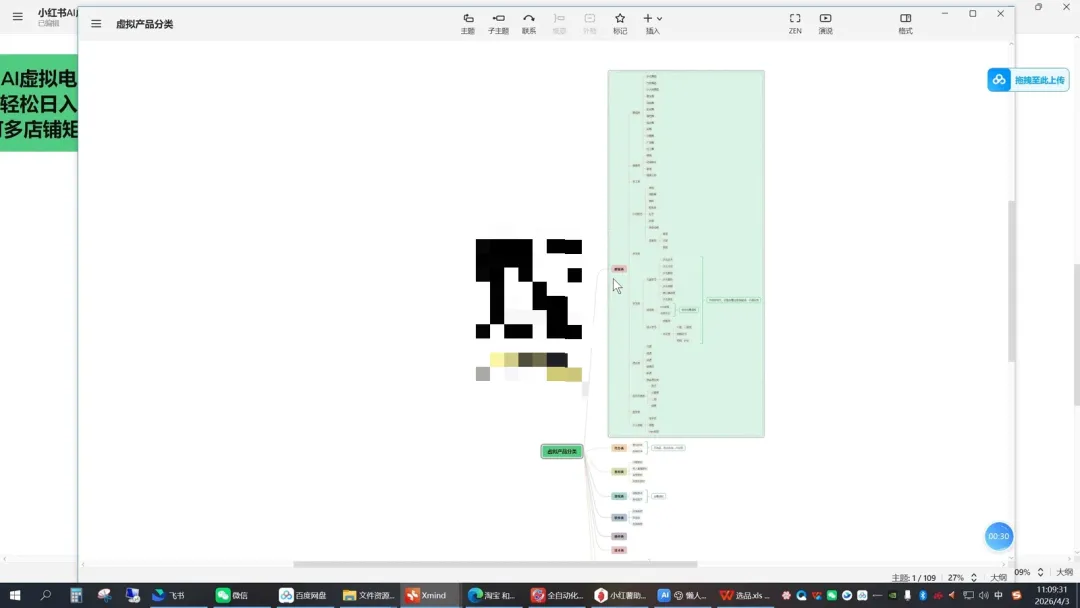The width and height of the screenshot is (1080, 608).
Task: Open the 插入 insert dropdown
Action: pyautogui.click(x=652, y=23)
